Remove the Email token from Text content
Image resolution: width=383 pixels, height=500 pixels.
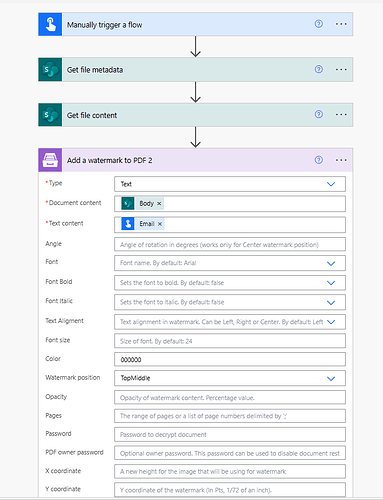(x=160, y=224)
